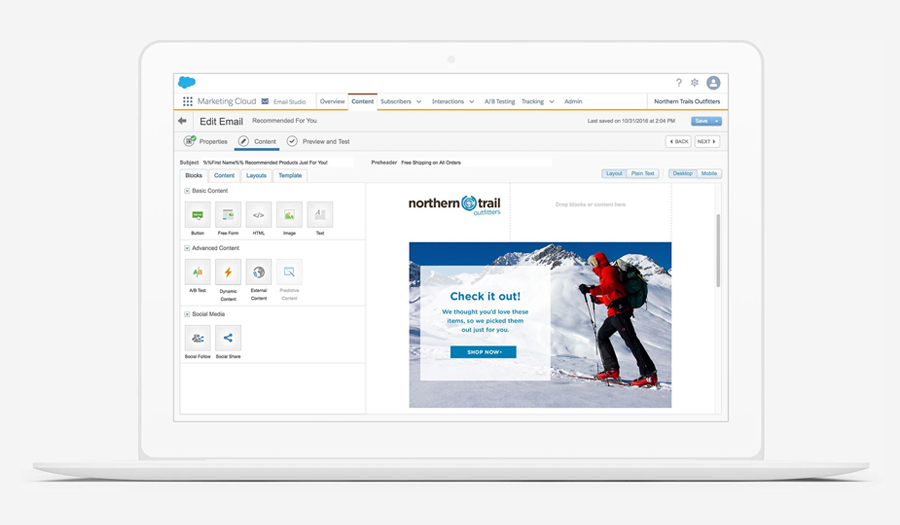Click the email canvas vertical scrollbar
900x525 pixels.
point(718,250)
